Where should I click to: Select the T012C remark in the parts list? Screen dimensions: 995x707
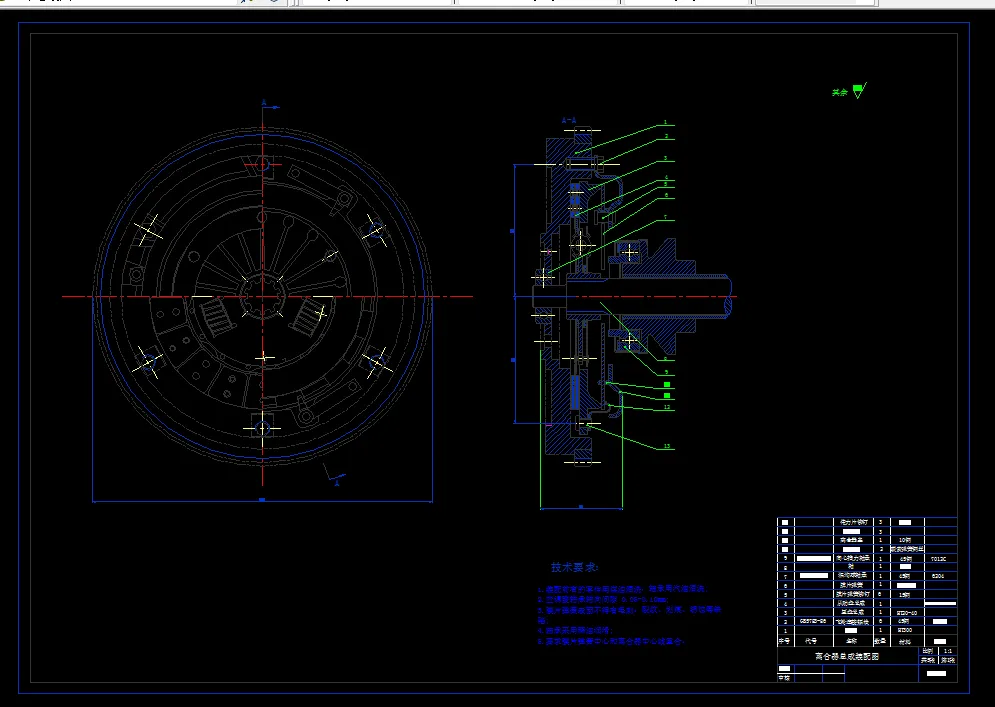coord(939,559)
